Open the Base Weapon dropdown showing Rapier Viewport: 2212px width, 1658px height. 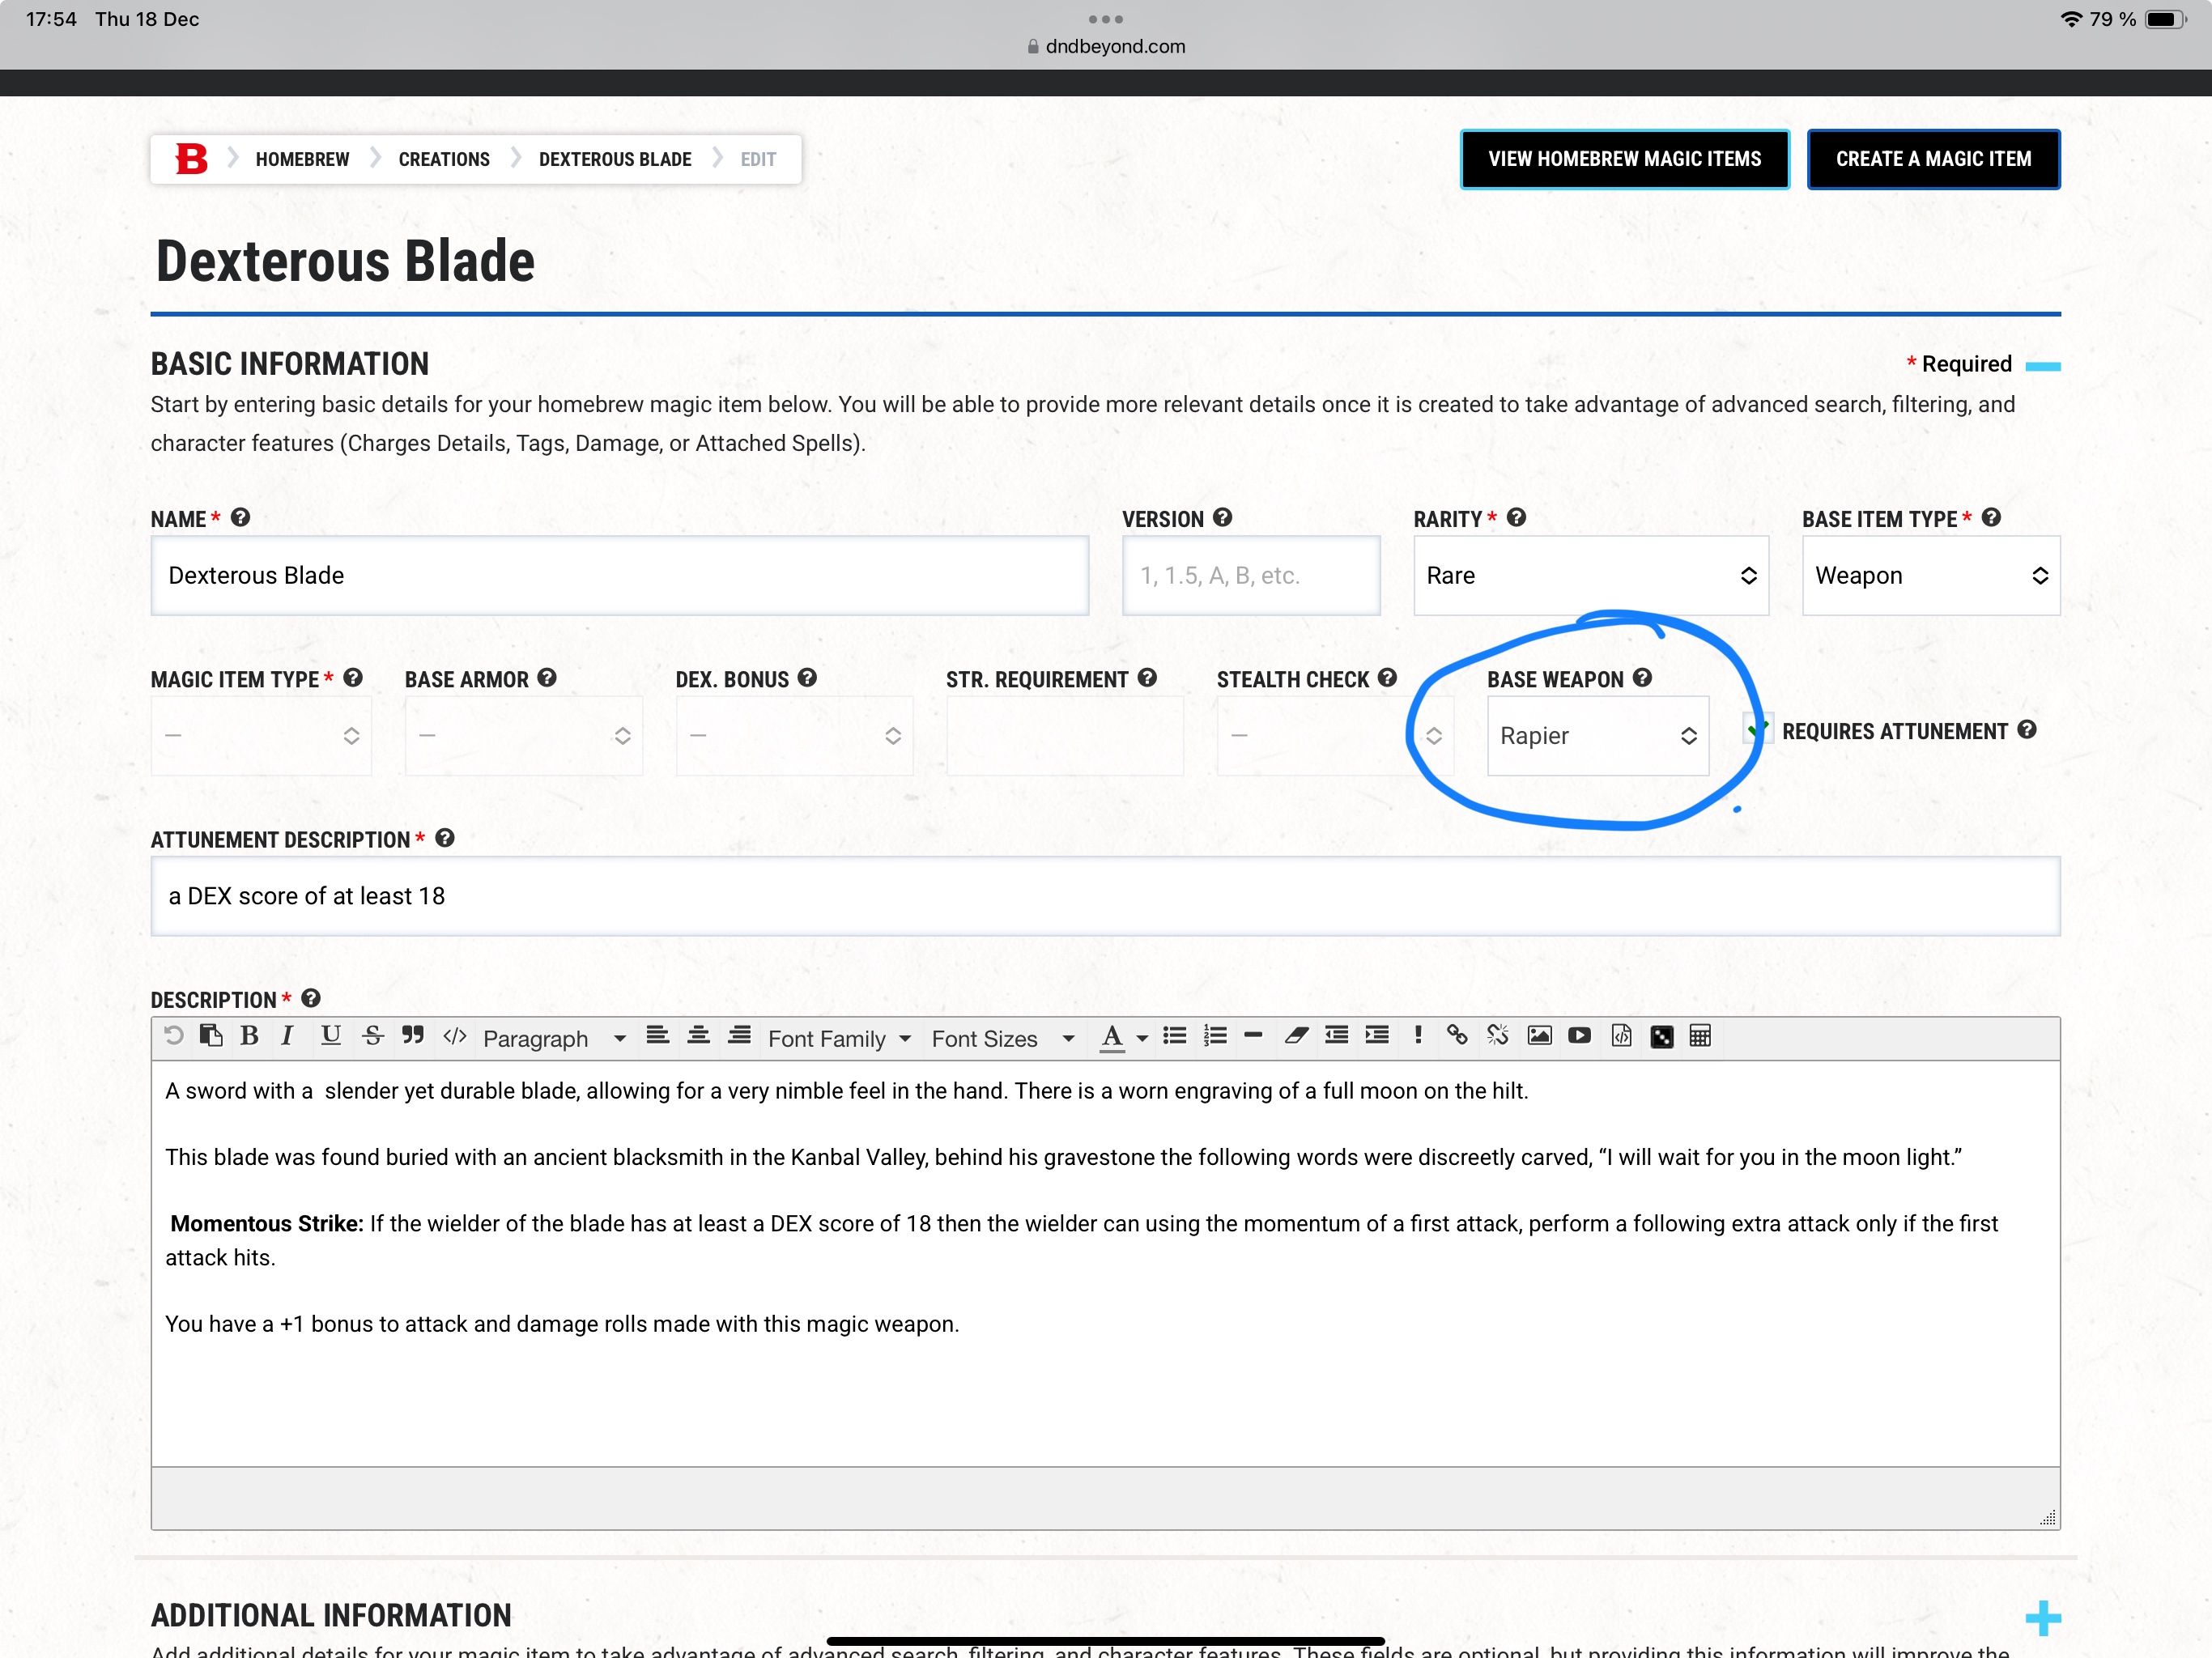click(x=1597, y=736)
